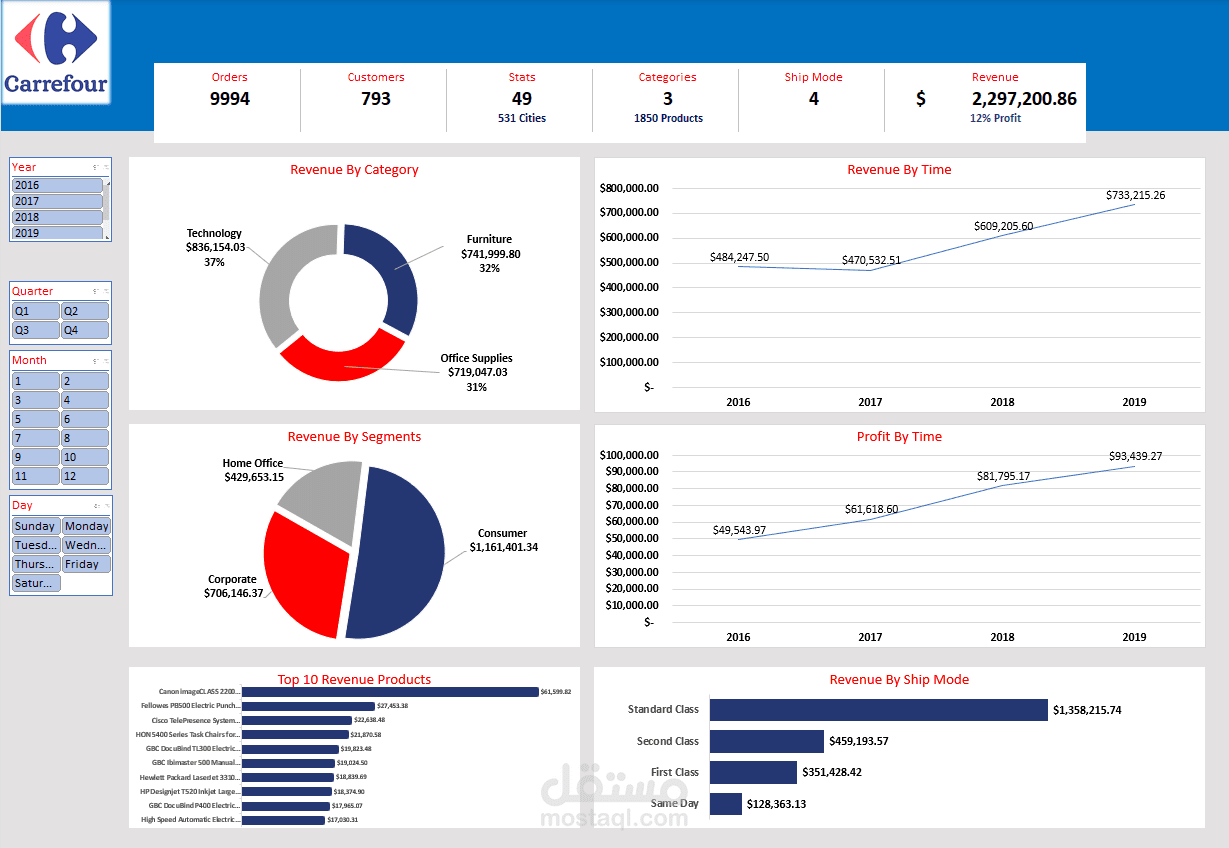1229x848 pixels.
Task: Enable multi-select on the Year slicer
Action: click(x=95, y=167)
